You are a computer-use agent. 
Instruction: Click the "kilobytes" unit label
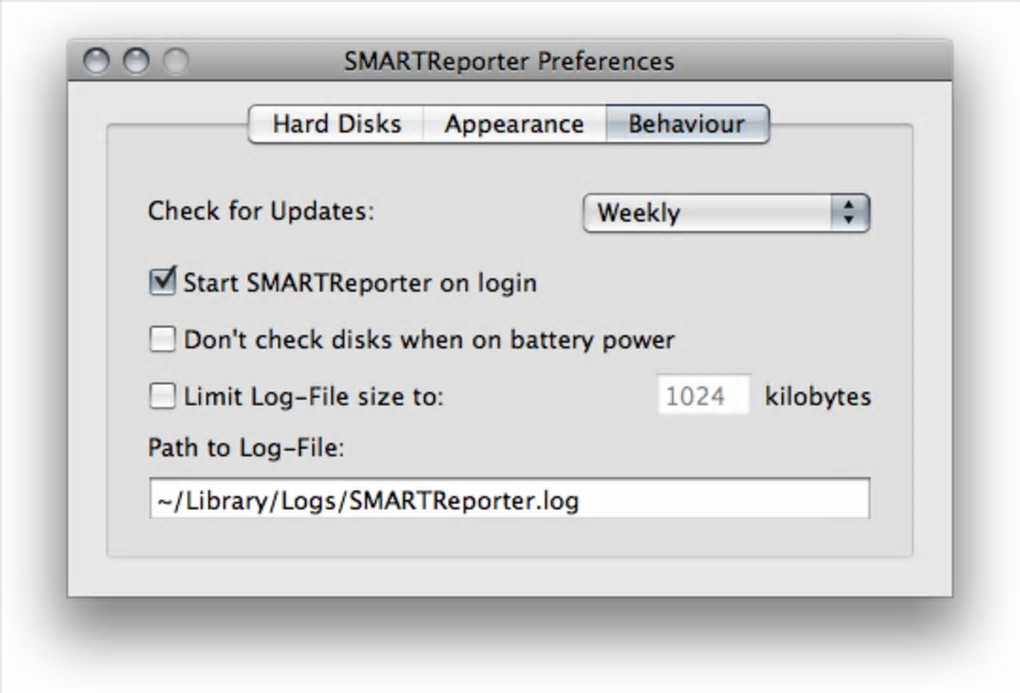tap(818, 396)
